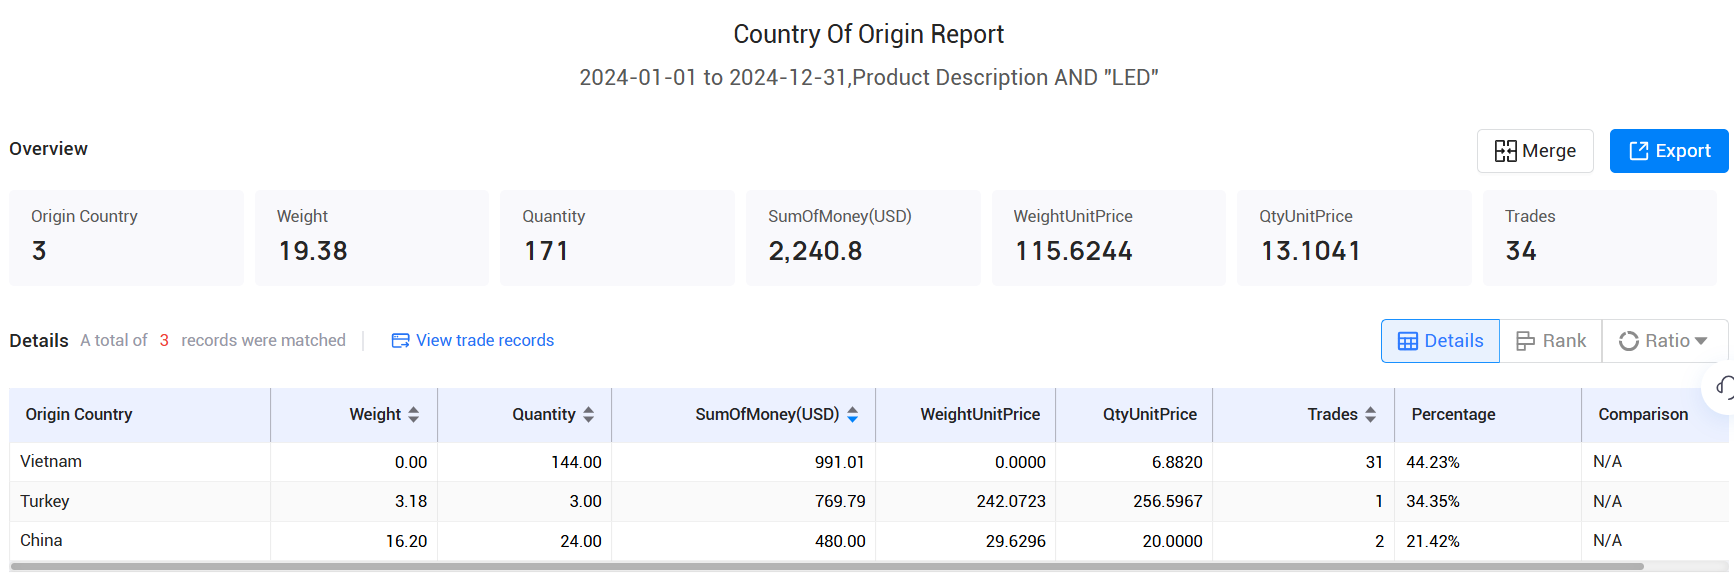Screen dimensions: 1734x585
Task: Open the View trade records link
Action: 484,341
